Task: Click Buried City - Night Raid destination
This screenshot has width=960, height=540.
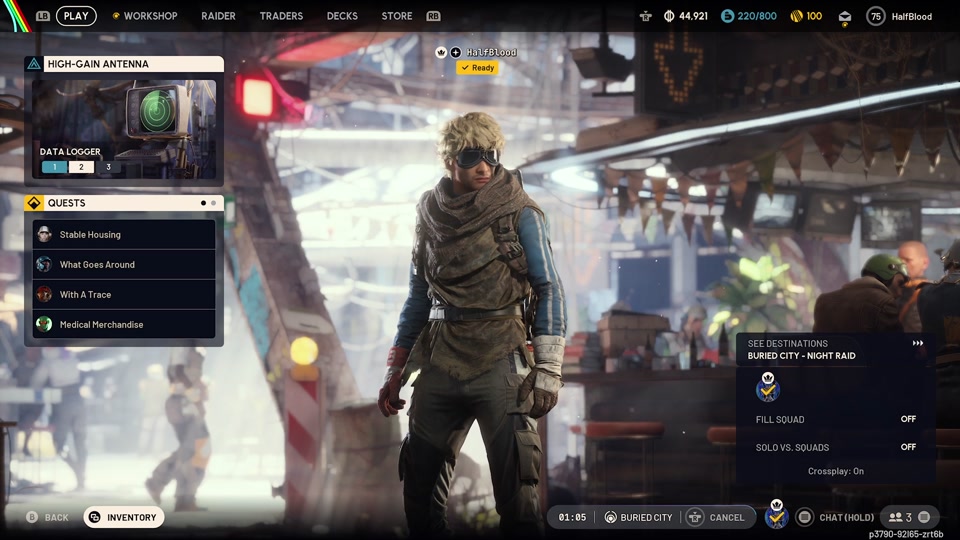Action: 801,356
